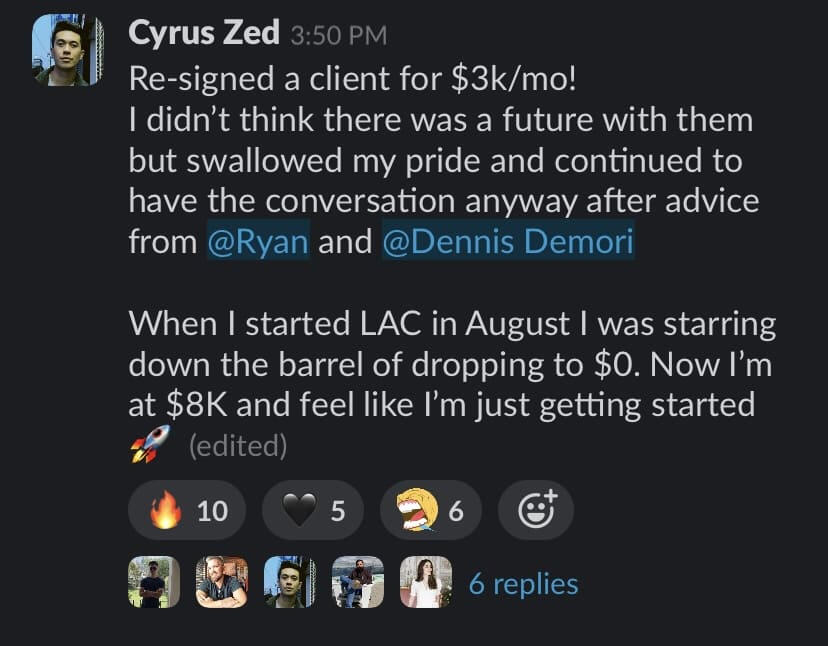Click the rocket emoji in message
828x646 pixels.
pos(150,445)
